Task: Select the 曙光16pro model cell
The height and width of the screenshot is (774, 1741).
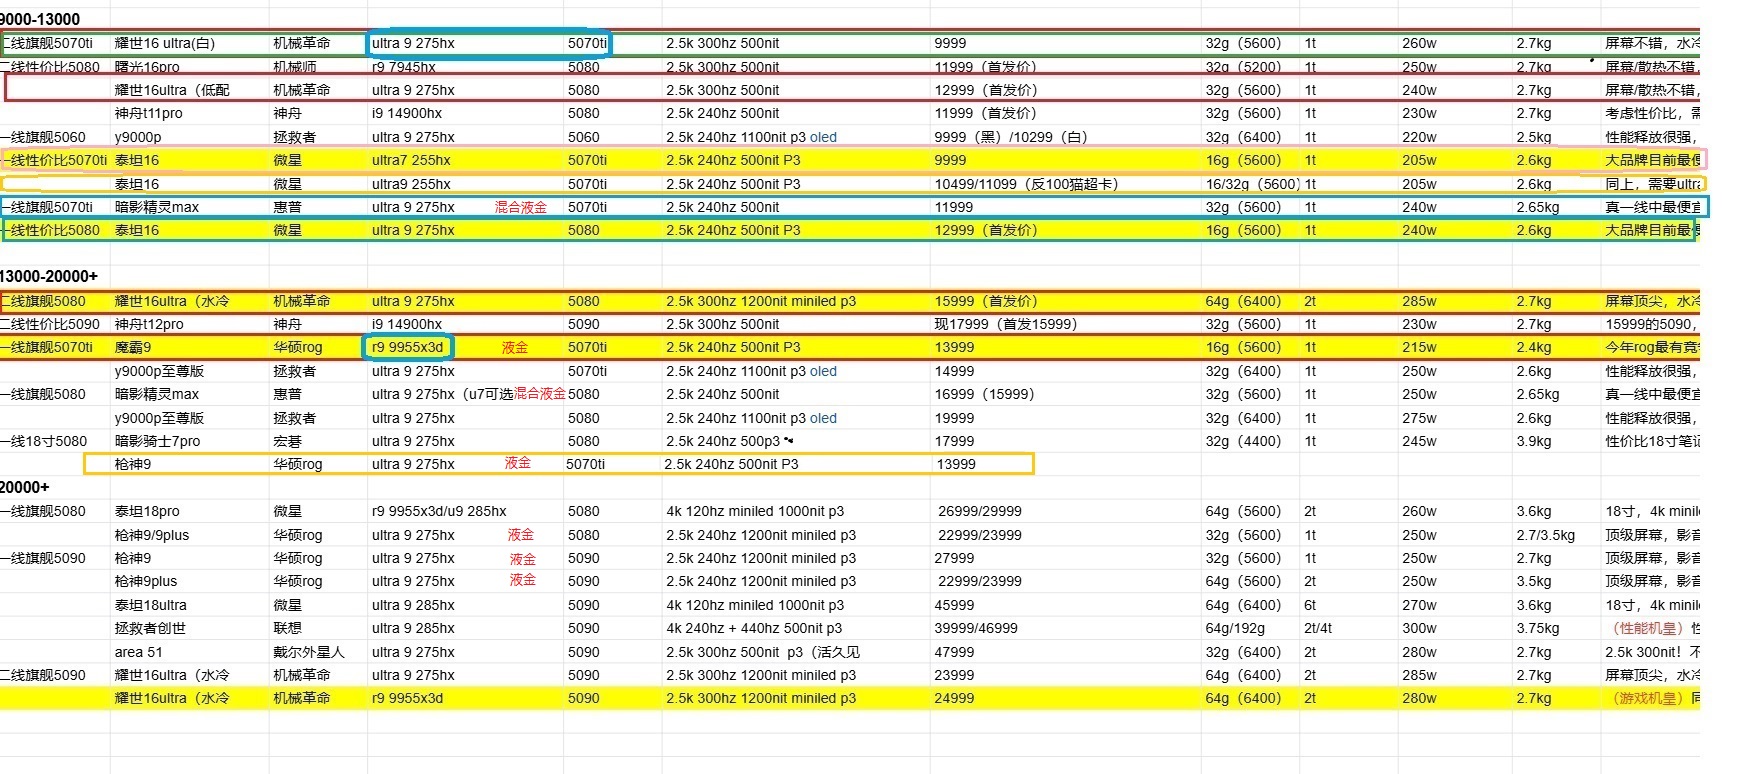Action: click(x=147, y=67)
